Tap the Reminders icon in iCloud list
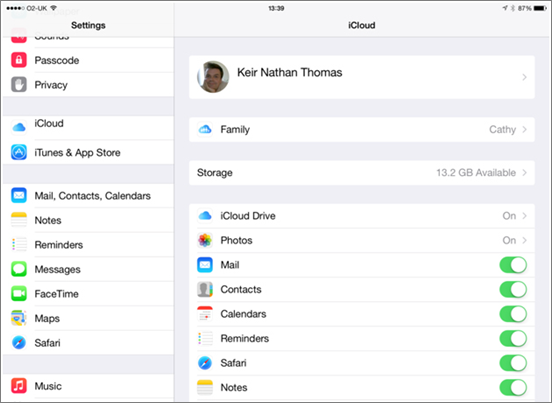This screenshot has width=552, height=403. tap(205, 338)
